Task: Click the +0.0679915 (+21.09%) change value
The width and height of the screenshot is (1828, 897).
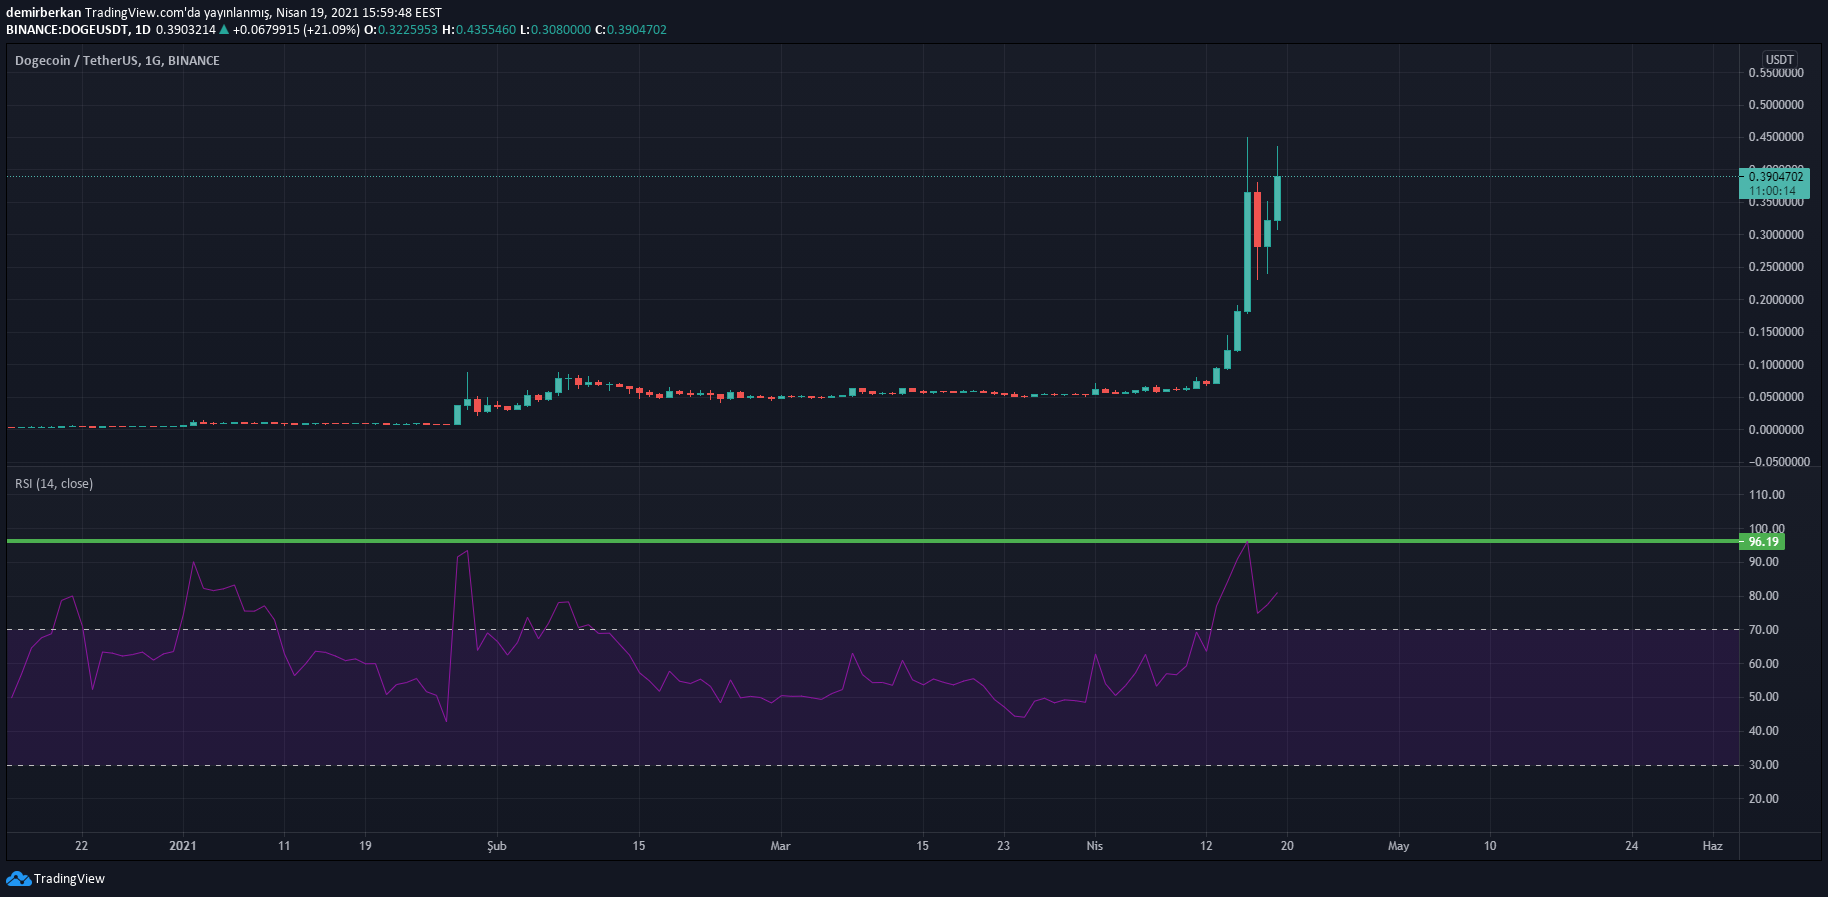Action: (296, 30)
